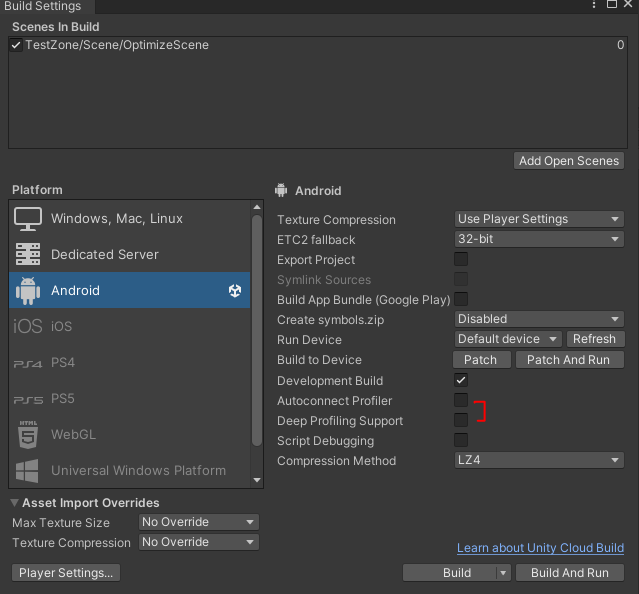Image resolution: width=639 pixels, height=594 pixels.
Task: Enable the Script Debugging checkbox
Action: click(461, 440)
